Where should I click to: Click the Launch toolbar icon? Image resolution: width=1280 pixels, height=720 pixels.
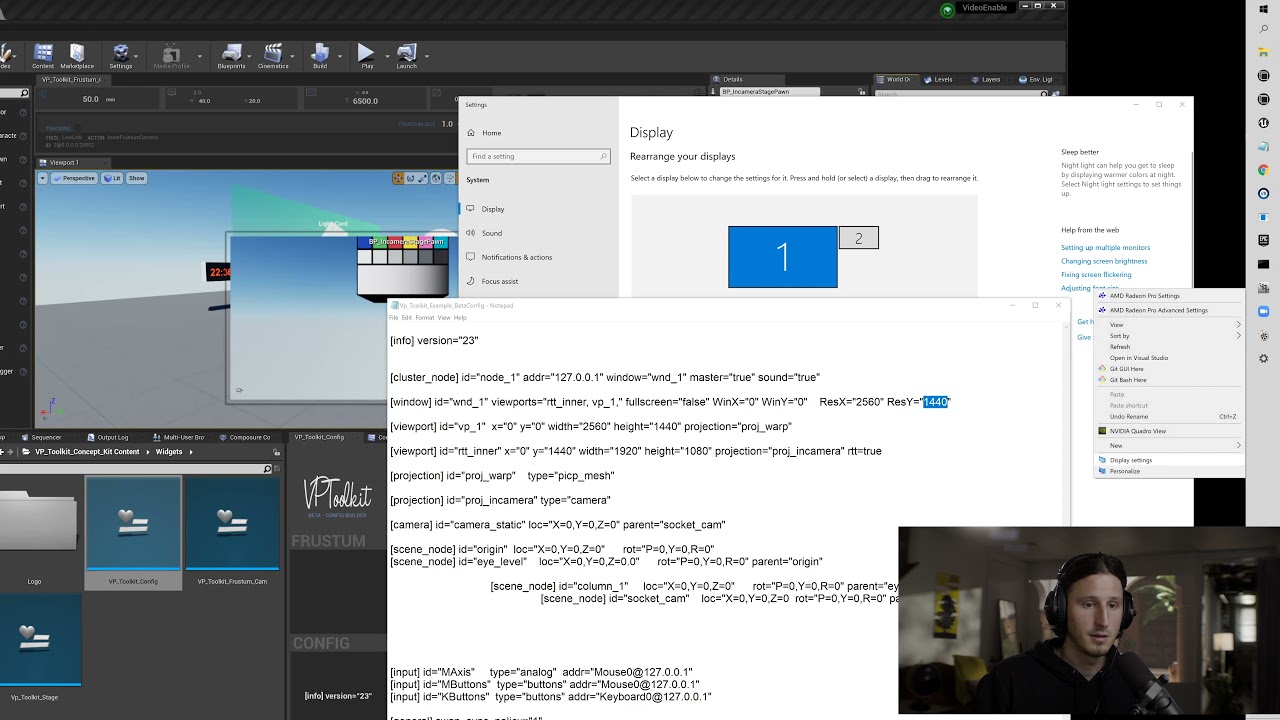pyautogui.click(x=406, y=56)
